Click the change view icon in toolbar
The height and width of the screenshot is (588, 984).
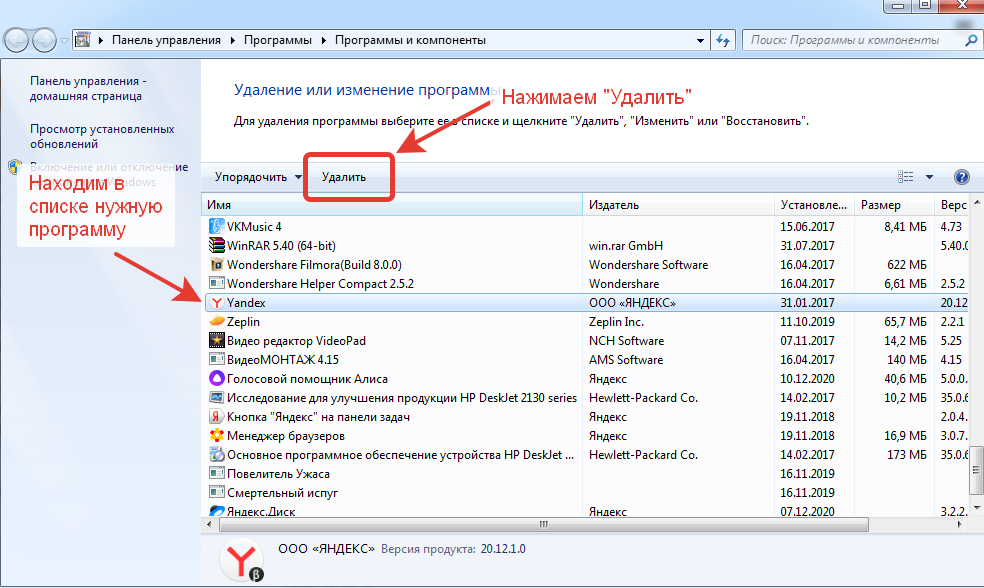(x=906, y=177)
